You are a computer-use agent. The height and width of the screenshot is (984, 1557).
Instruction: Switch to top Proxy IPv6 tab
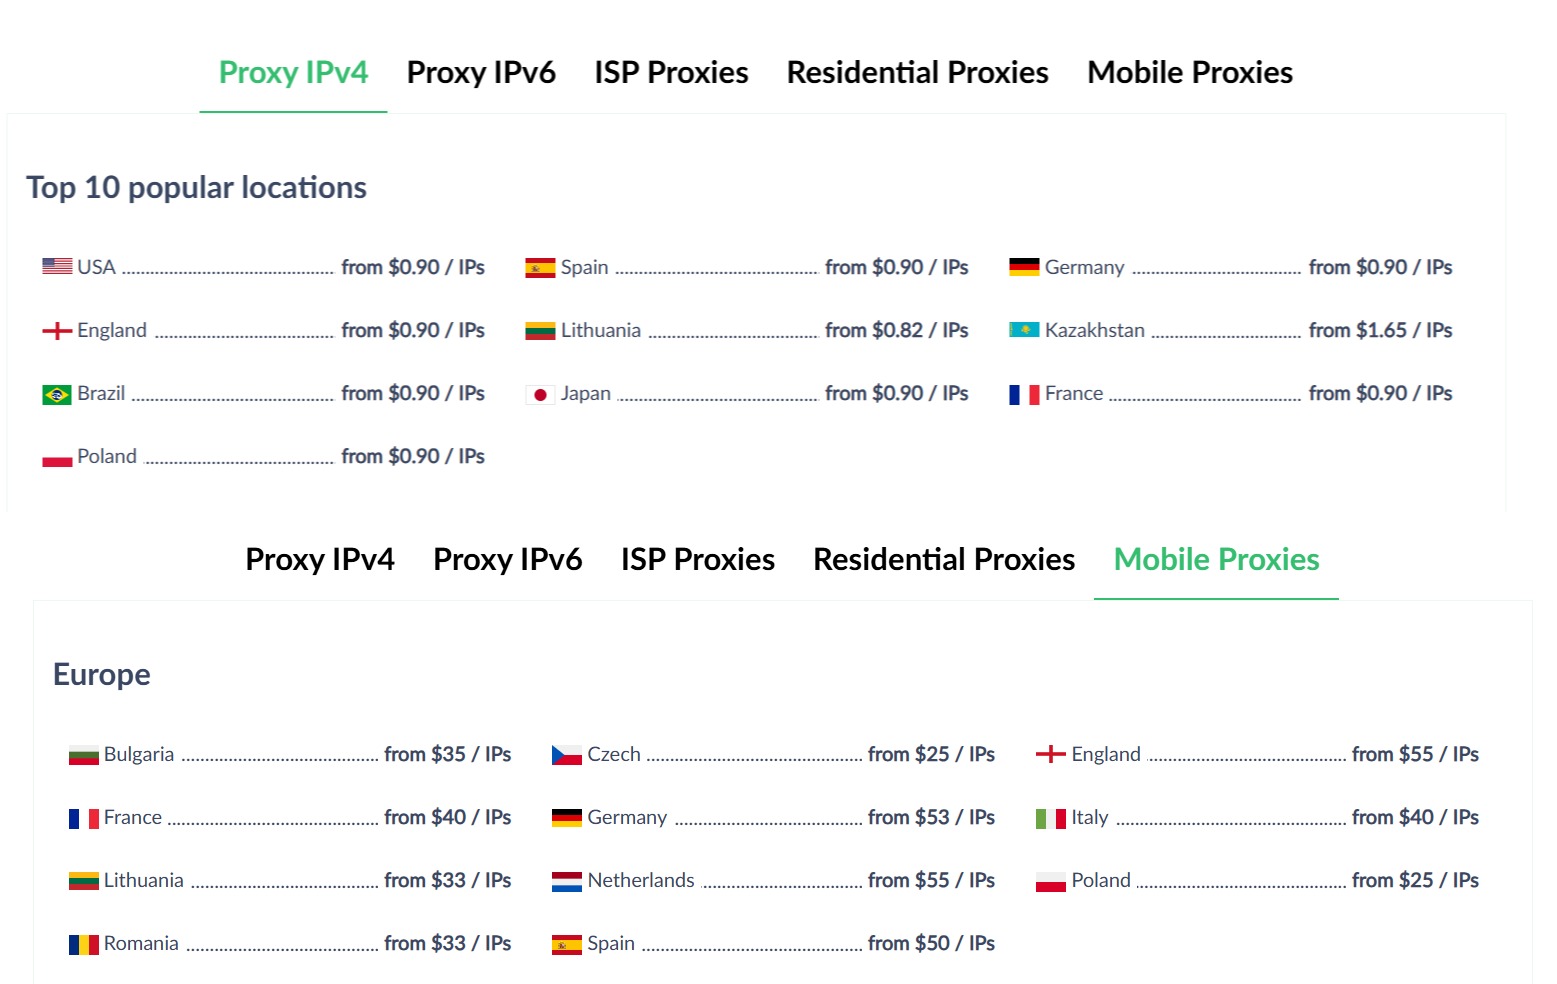pos(481,72)
